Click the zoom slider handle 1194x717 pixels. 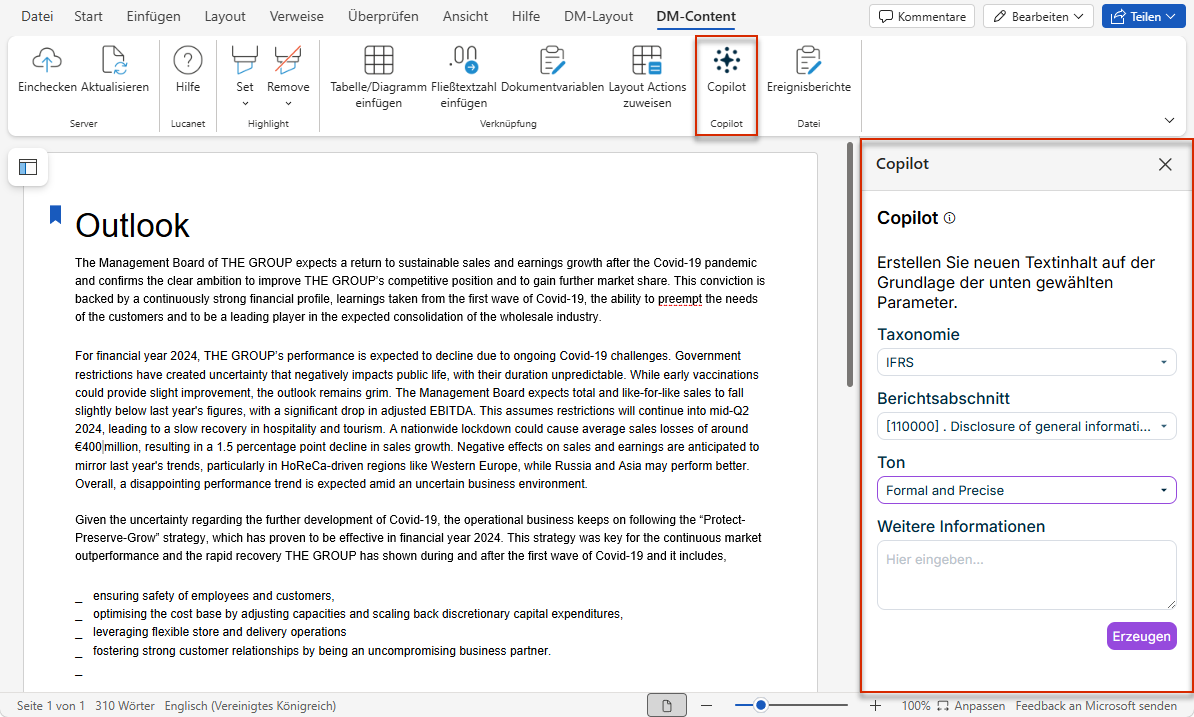coord(760,706)
